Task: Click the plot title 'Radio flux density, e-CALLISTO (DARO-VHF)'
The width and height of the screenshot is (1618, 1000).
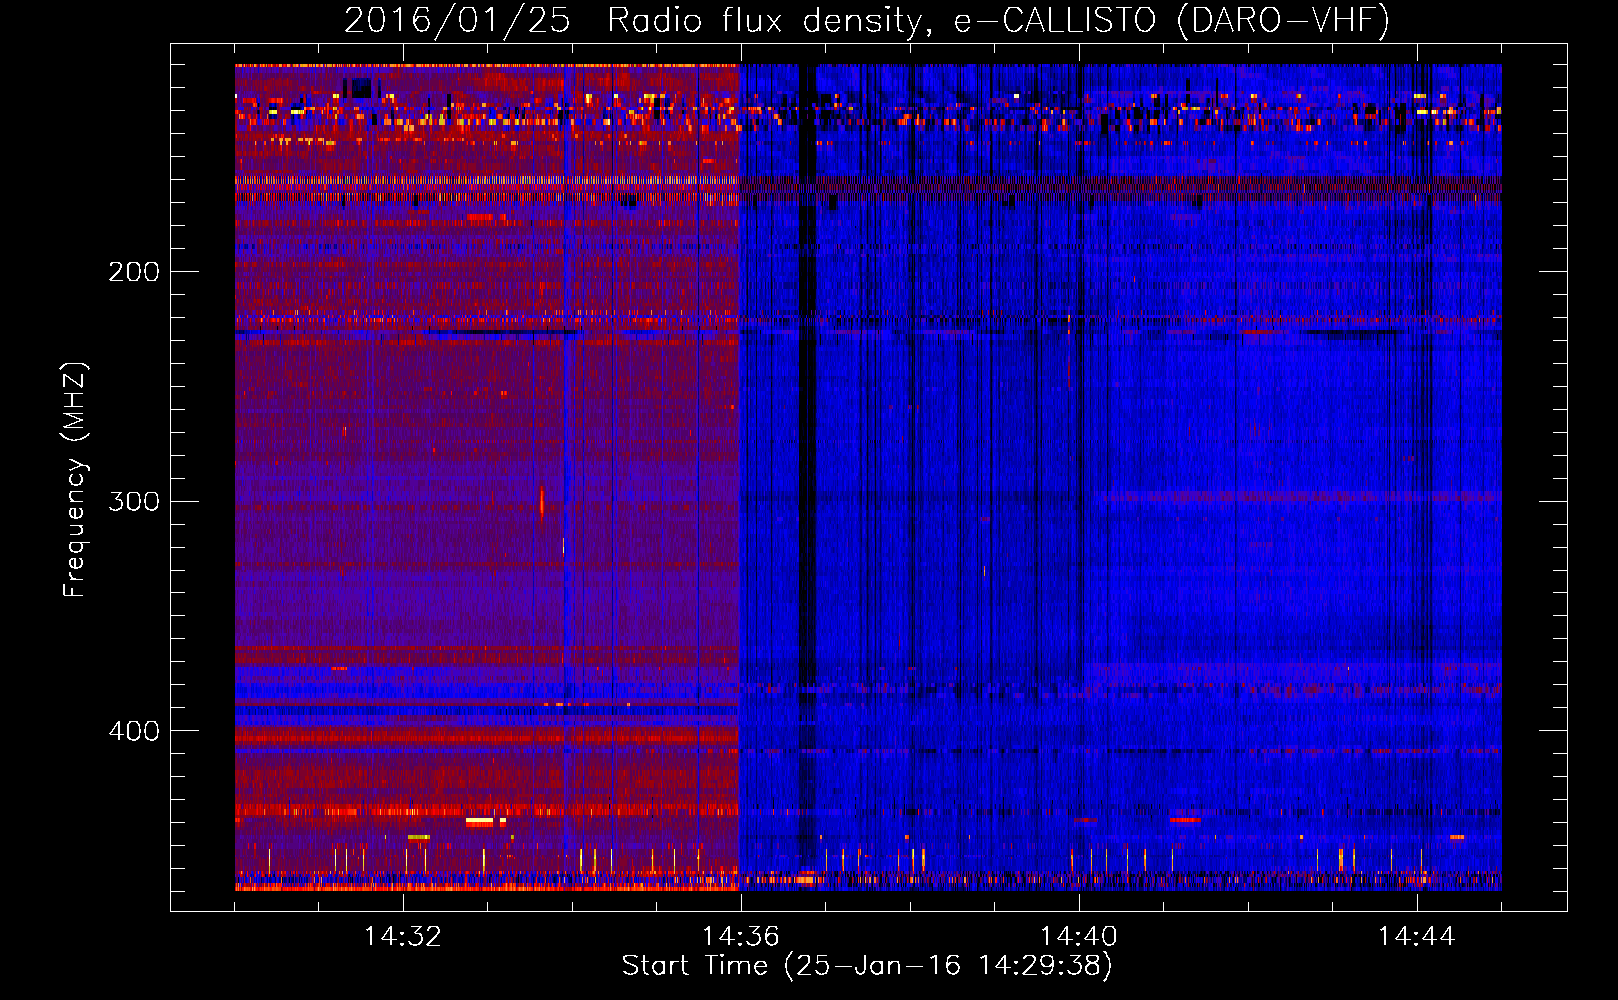Action: coord(998,21)
